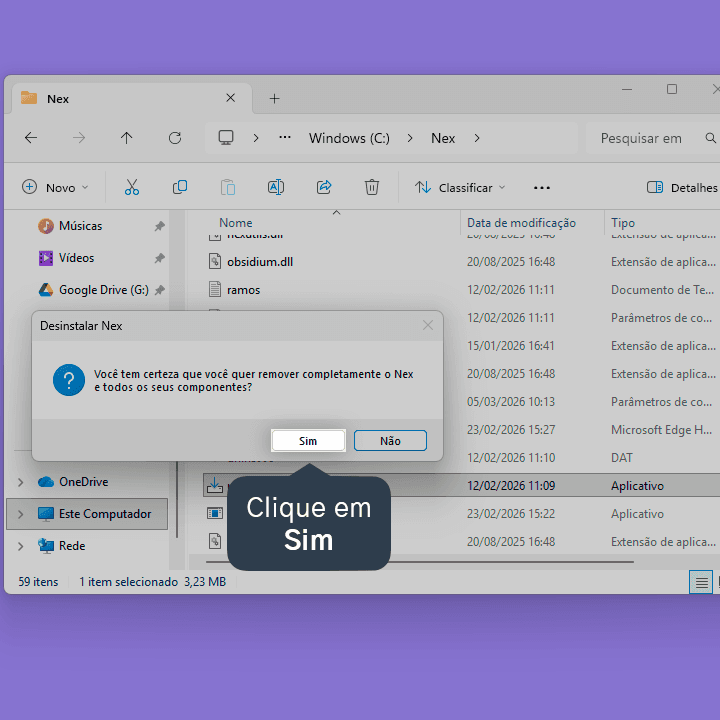Click the pin icon beside Vídeos

(x=159, y=258)
